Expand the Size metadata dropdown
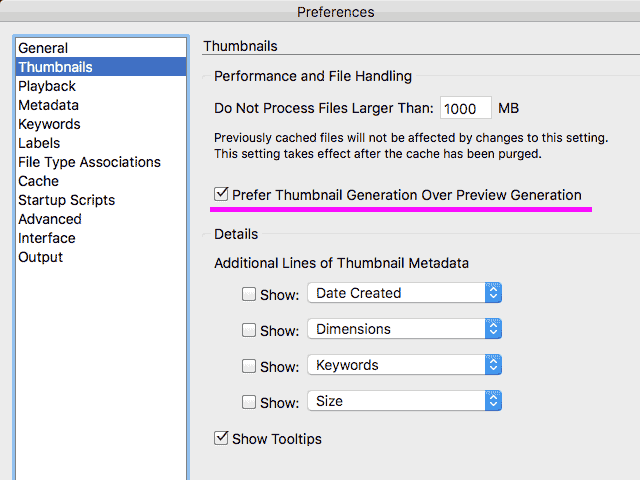Image resolution: width=640 pixels, height=480 pixels. coord(404,401)
